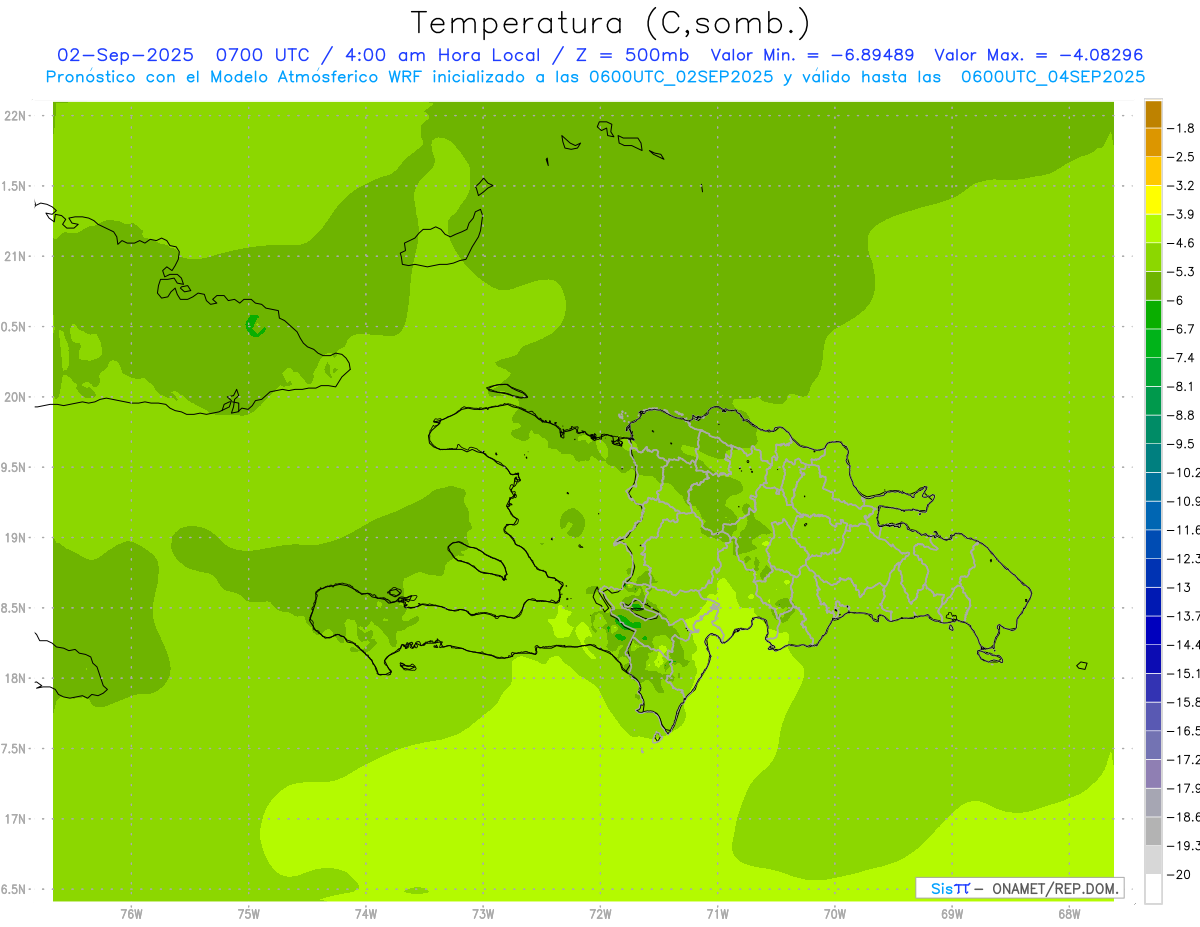1200x927 pixels.
Task: Click the title "Temperatura (C,somb.)"
Action: [x=610, y=23]
